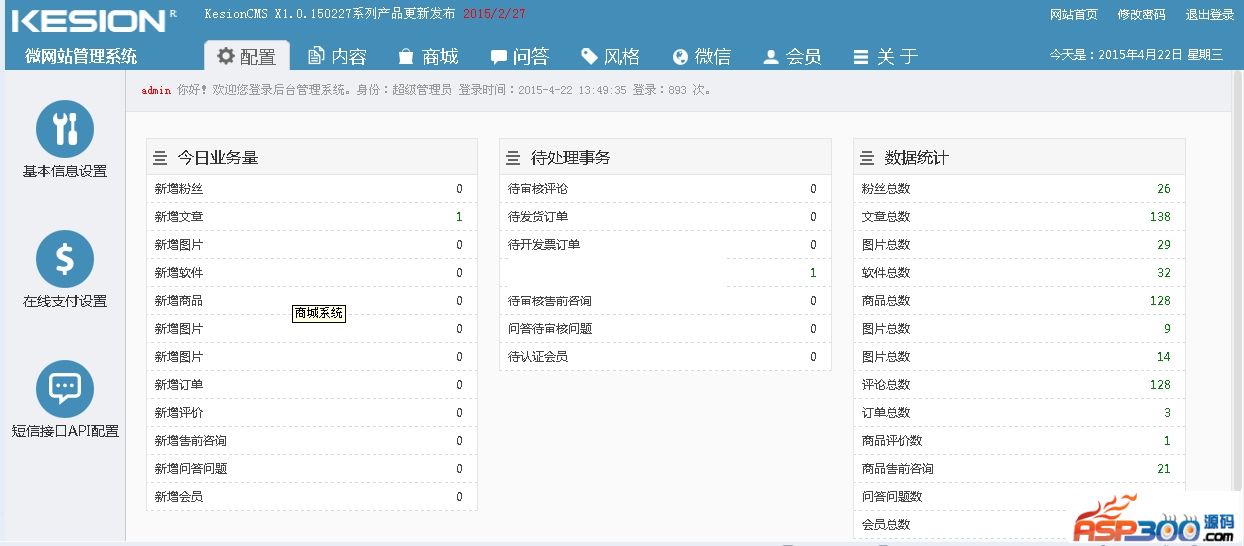Viewport: 1244px width, 546px height.
Task: Switch to the 微信 tab
Action: click(x=701, y=57)
